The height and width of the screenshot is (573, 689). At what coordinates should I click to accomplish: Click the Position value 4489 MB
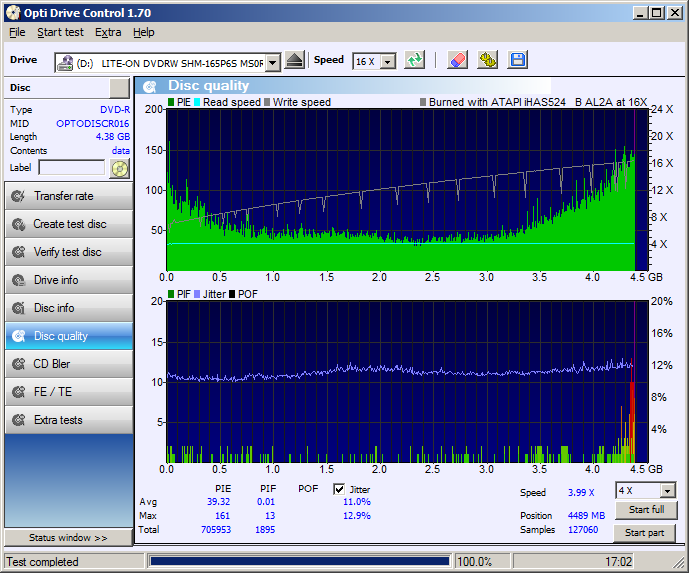click(x=586, y=515)
